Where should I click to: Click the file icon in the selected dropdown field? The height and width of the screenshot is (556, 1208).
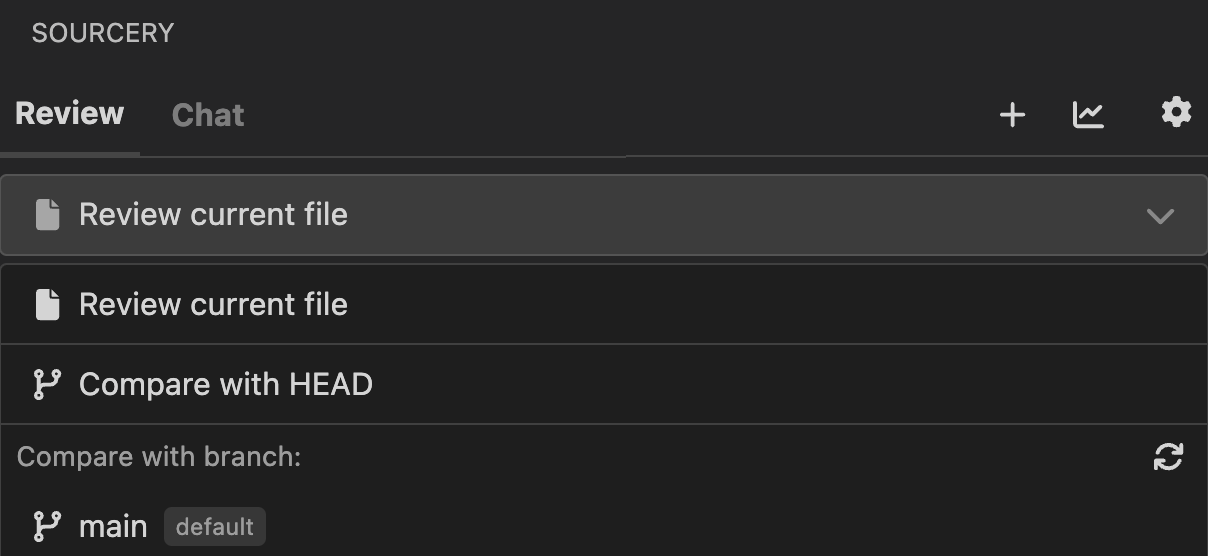point(47,215)
